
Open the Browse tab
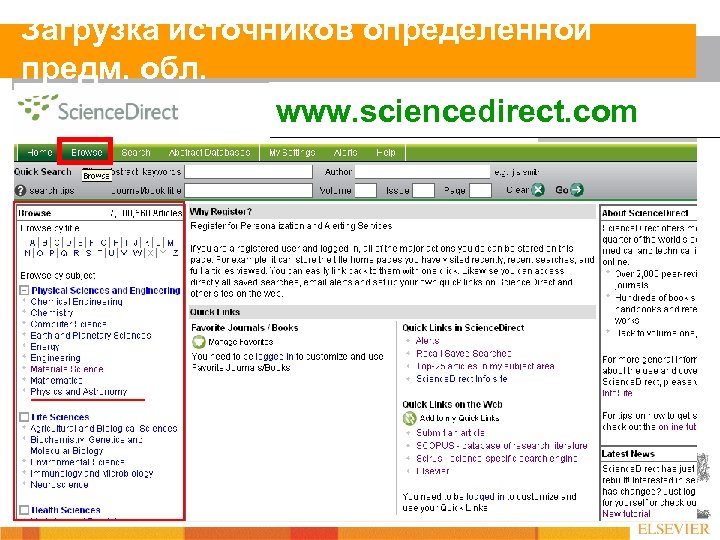86,152
